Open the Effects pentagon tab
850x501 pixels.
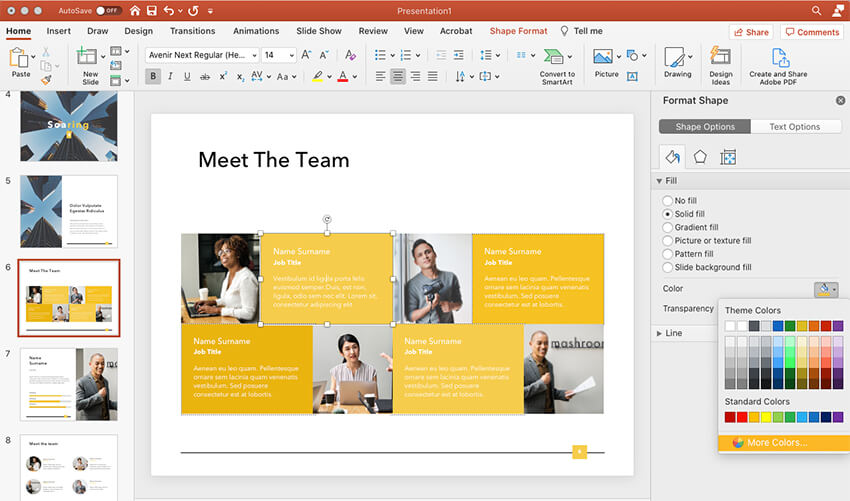[700, 157]
